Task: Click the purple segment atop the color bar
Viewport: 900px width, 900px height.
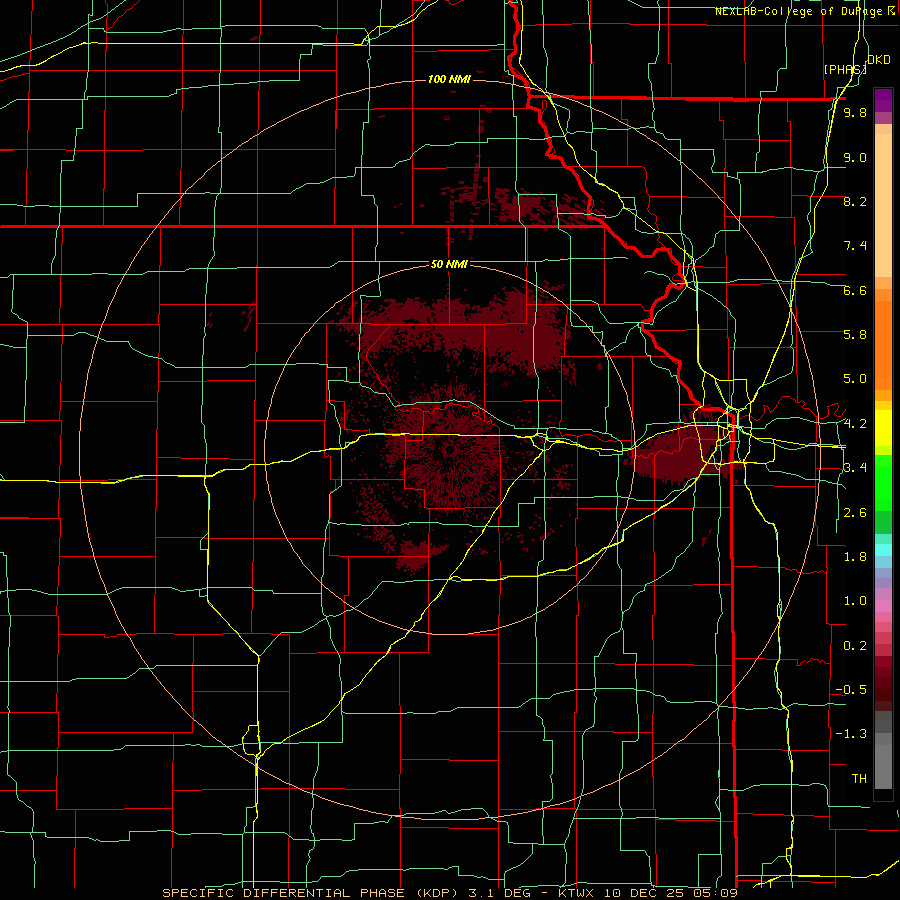Action: click(883, 100)
